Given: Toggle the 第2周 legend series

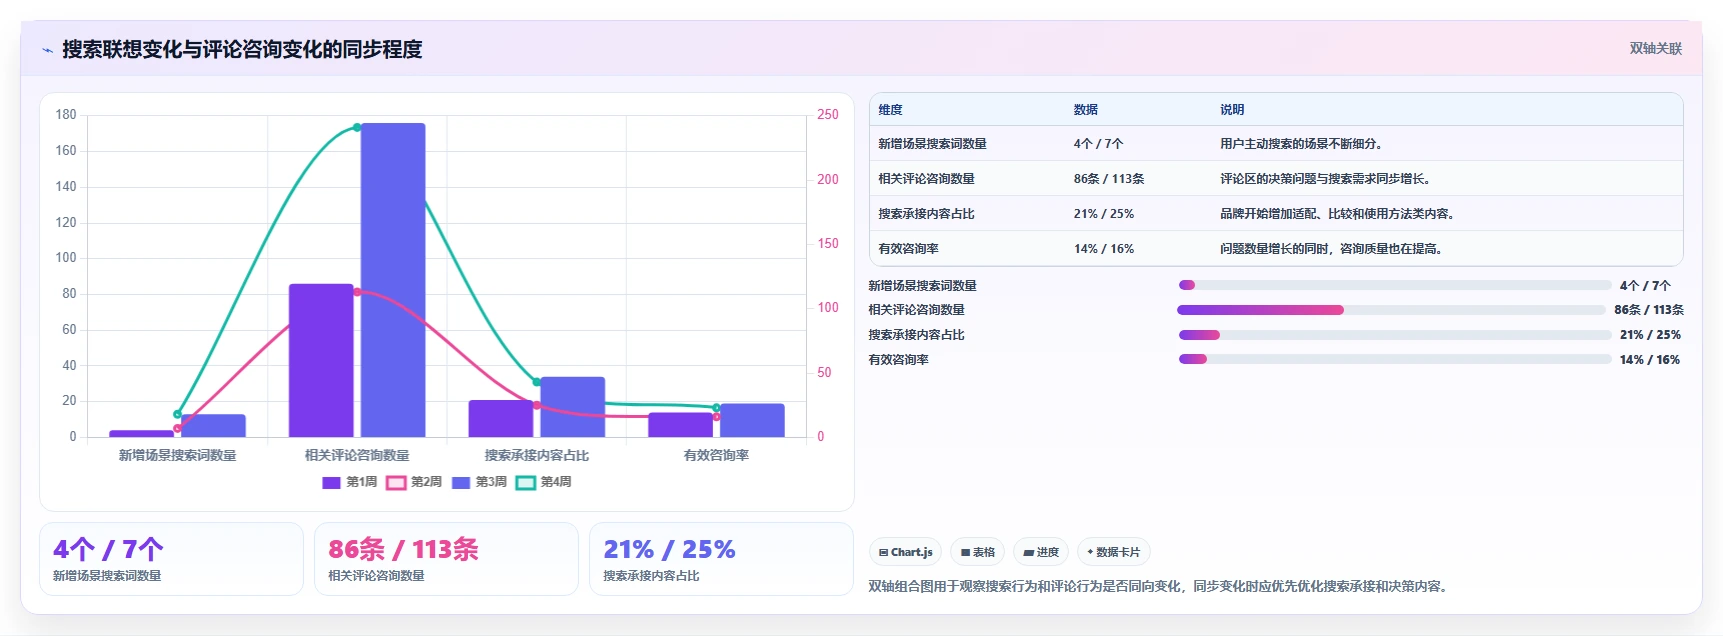Looking at the screenshot, I should coord(414,482).
